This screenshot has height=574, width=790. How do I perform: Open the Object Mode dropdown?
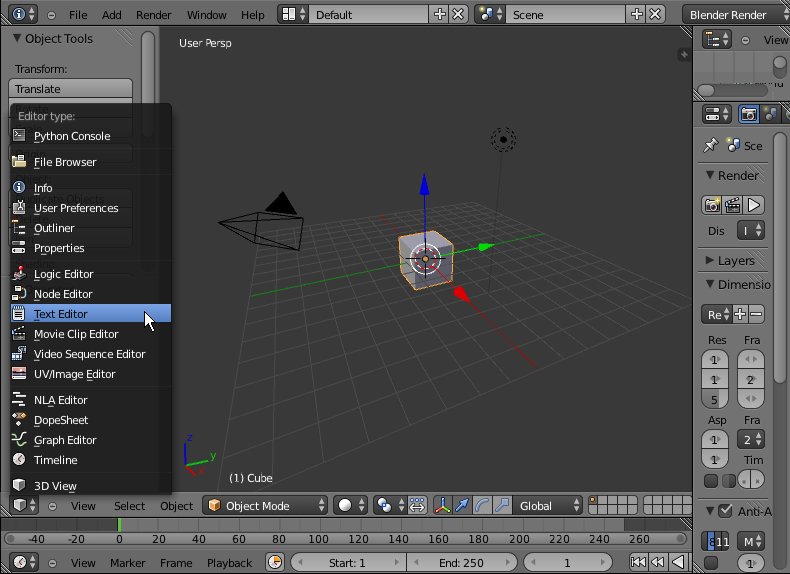click(265, 505)
